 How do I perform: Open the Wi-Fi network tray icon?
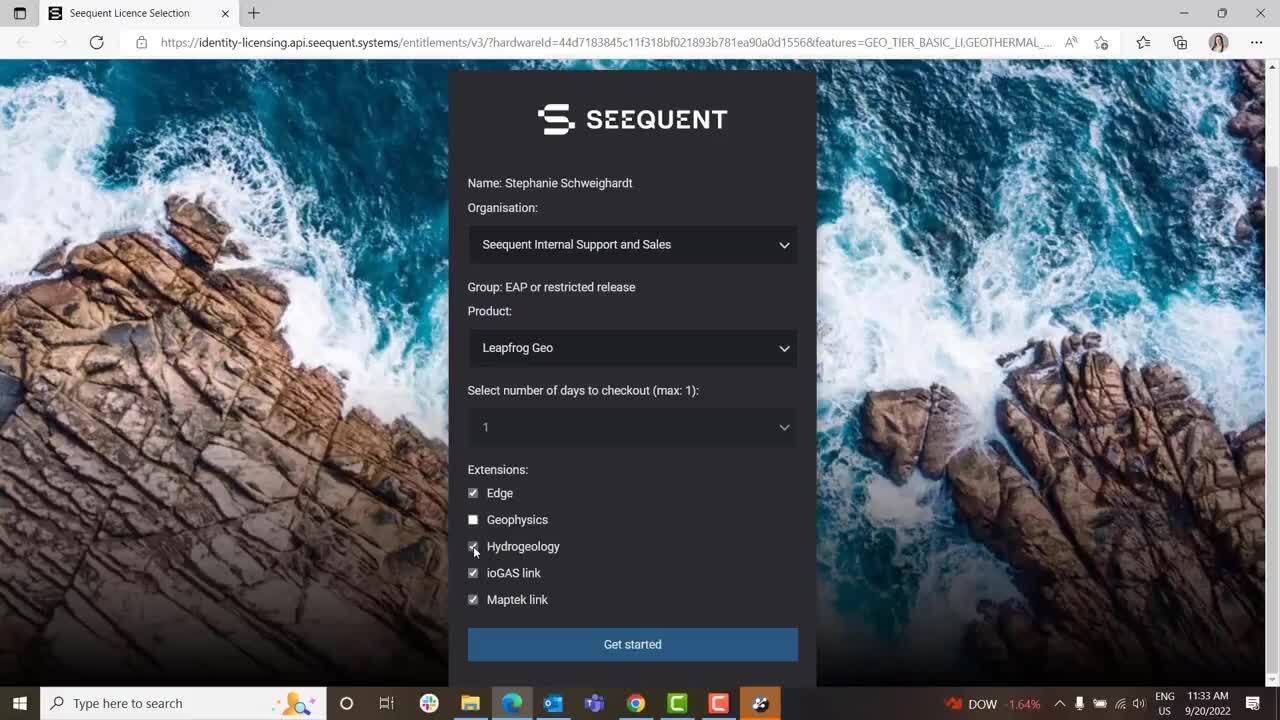coord(1120,704)
